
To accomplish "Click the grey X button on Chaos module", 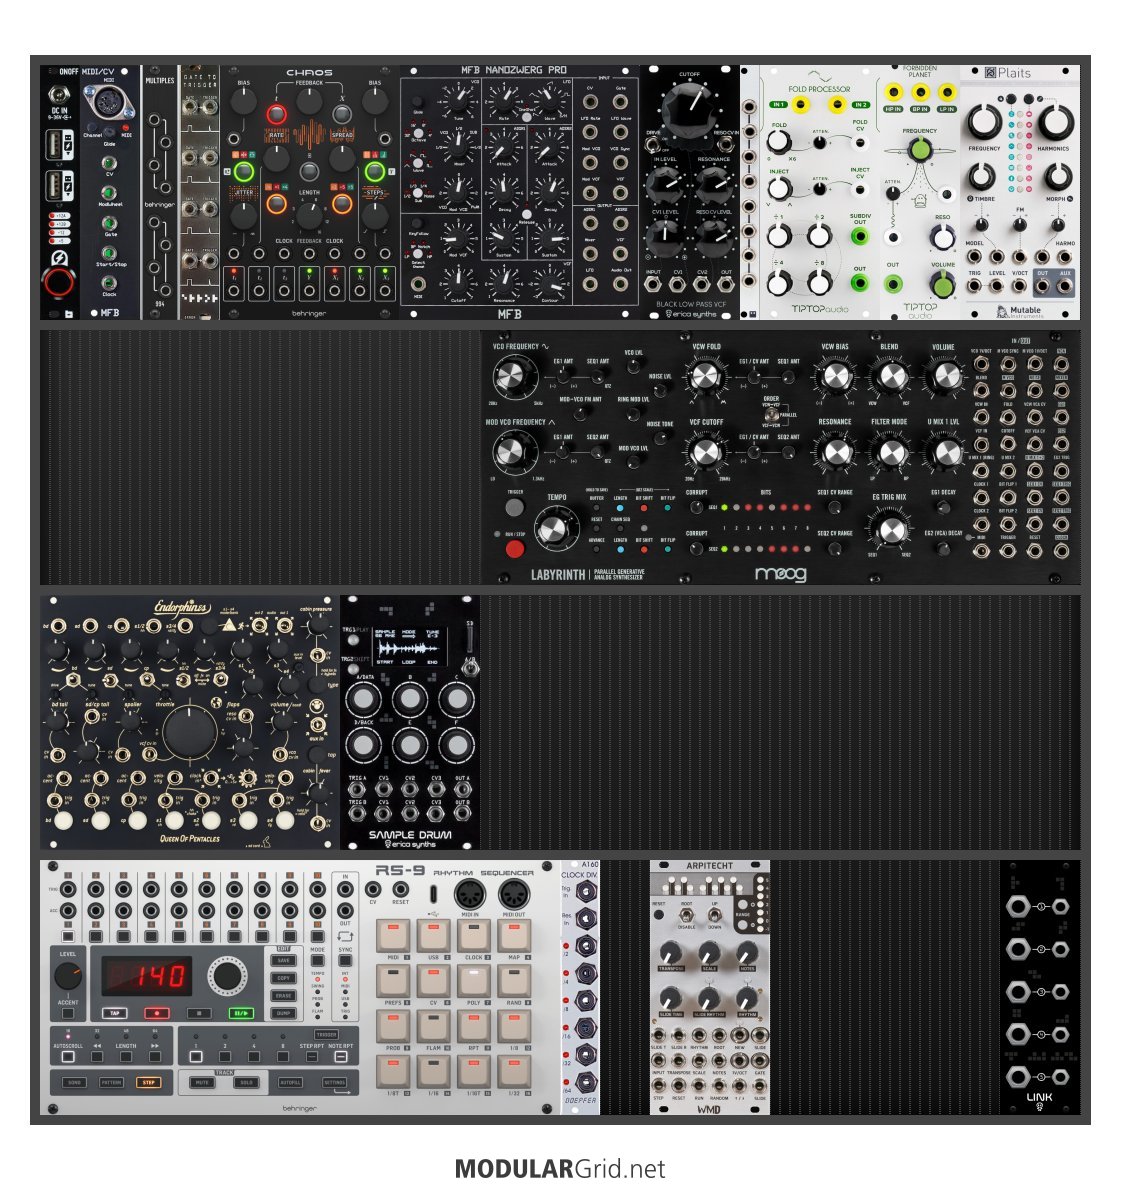I will coord(342,115).
